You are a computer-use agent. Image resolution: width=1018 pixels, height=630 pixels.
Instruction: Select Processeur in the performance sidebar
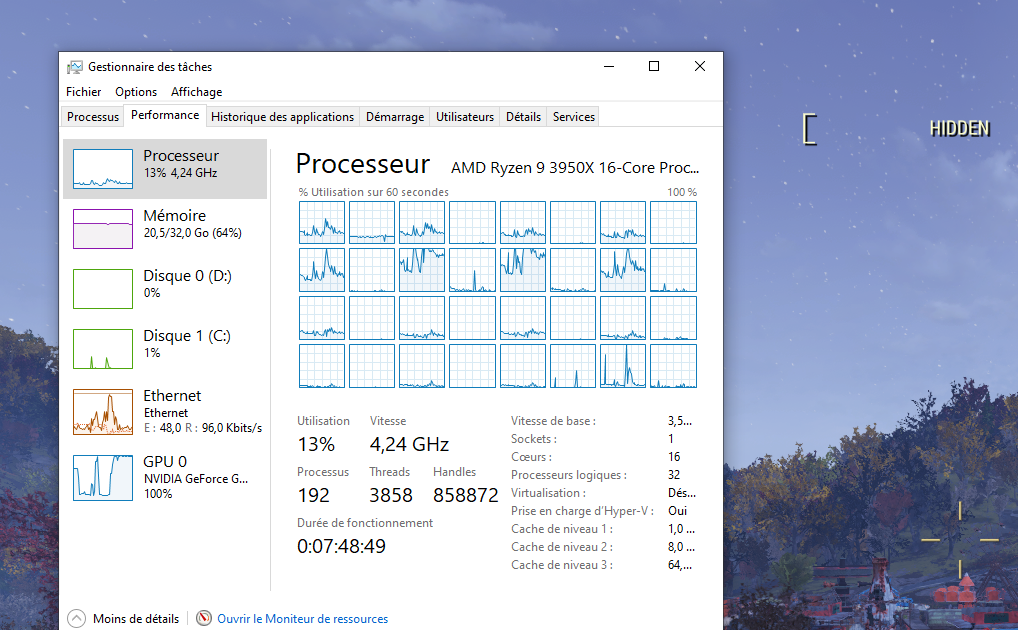click(165, 169)
